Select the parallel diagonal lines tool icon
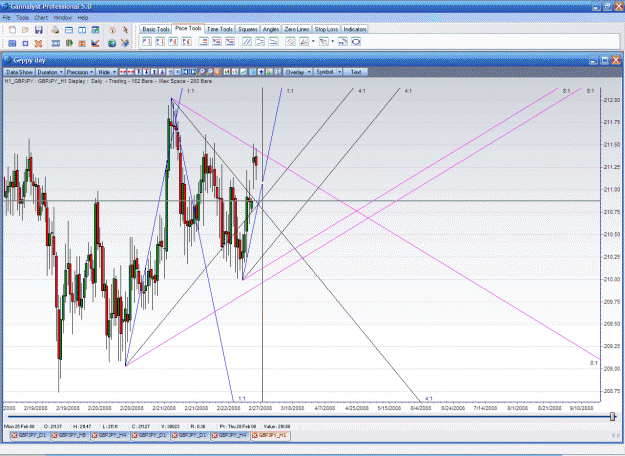Screen dimensions: 625x456 point(247,41)
